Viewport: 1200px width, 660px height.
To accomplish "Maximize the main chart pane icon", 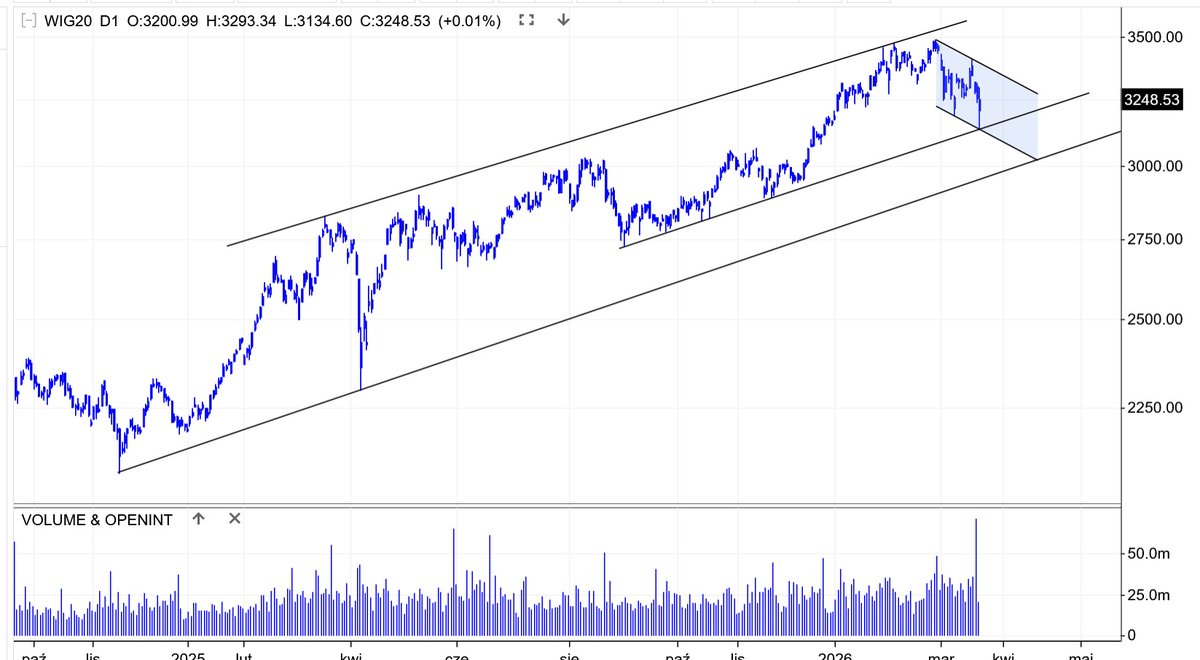I will pyautogui.click(x=528, y=20).
